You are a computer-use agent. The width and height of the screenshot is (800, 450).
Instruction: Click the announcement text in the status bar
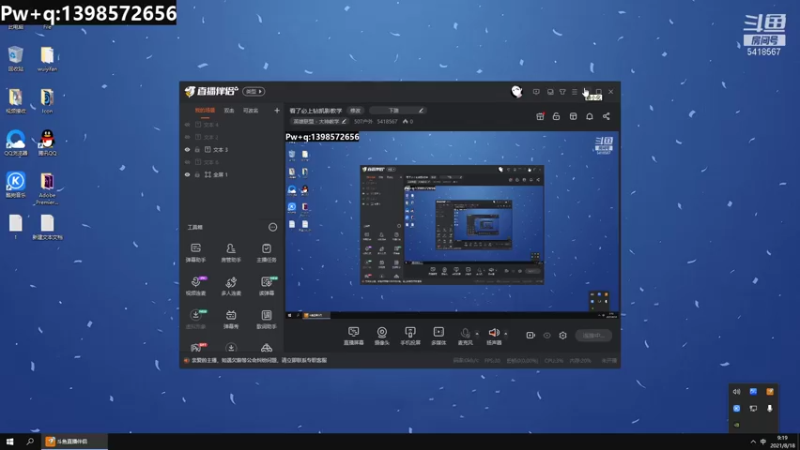click(259, 360)
